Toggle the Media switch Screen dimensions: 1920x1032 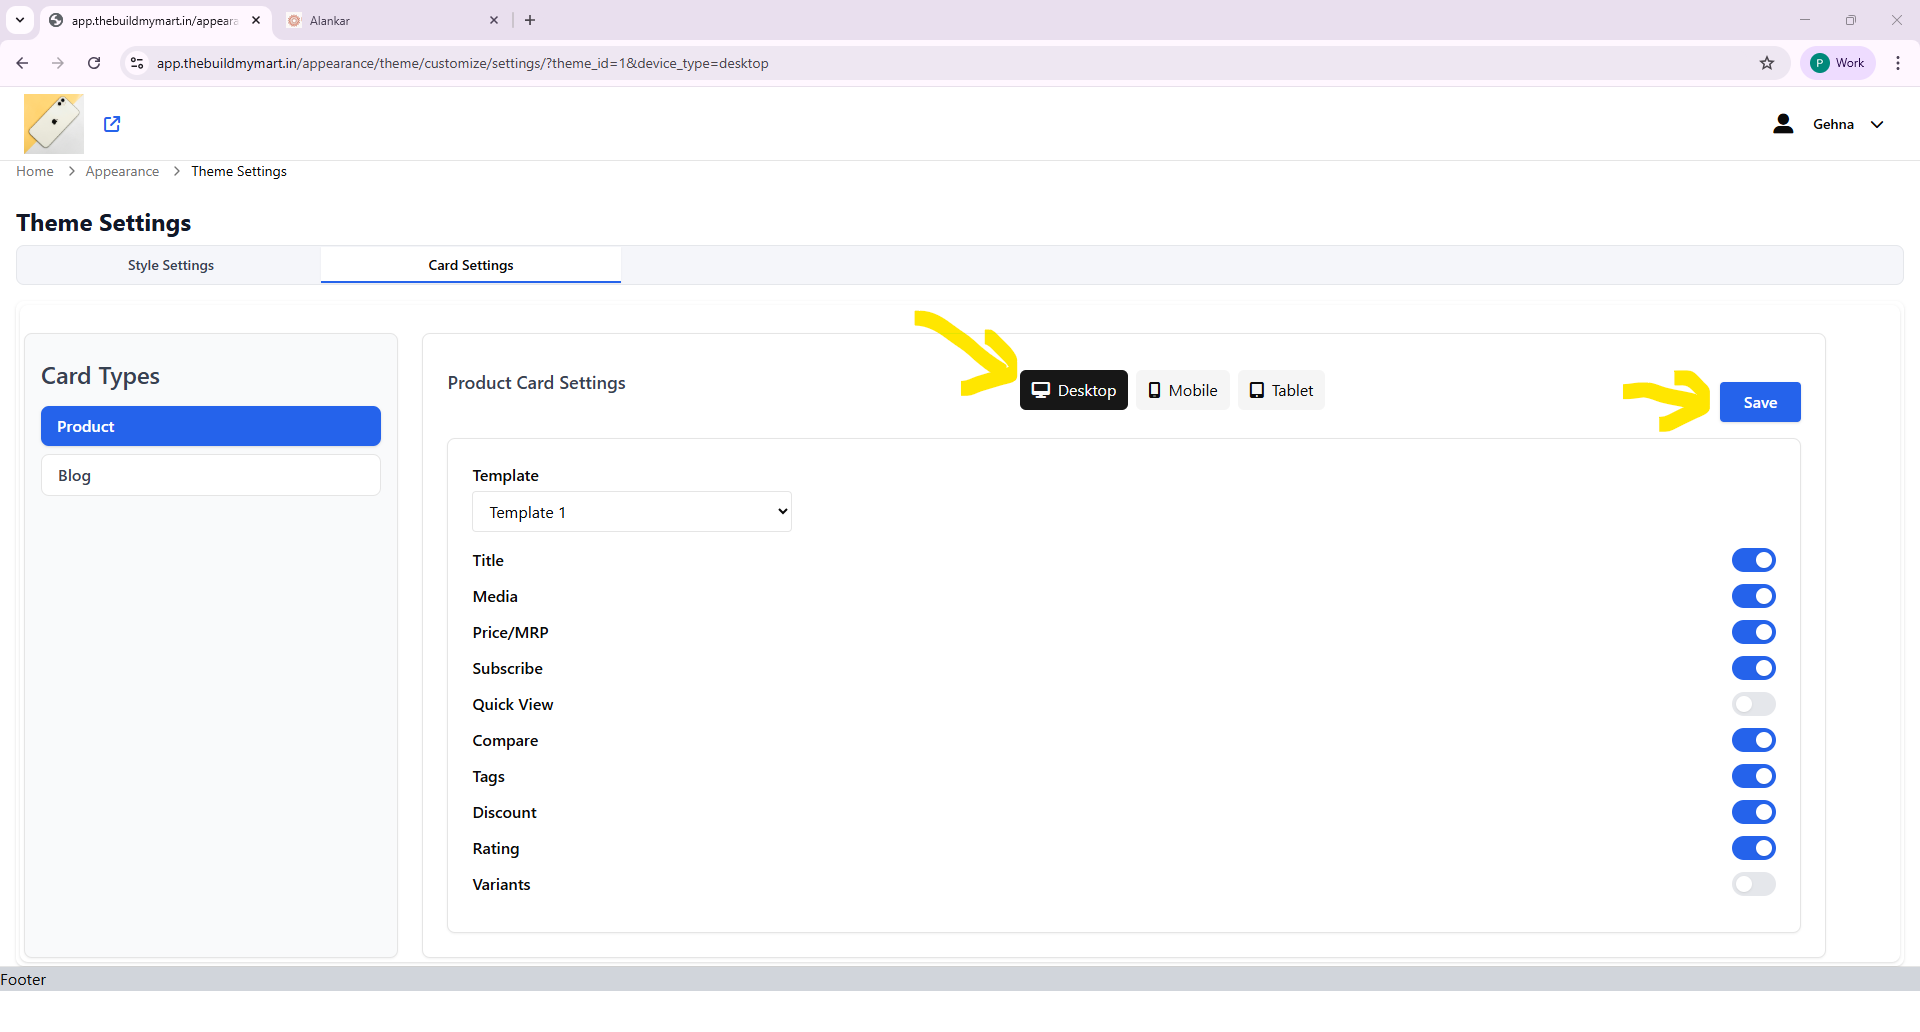click(x=1754, y=596)
